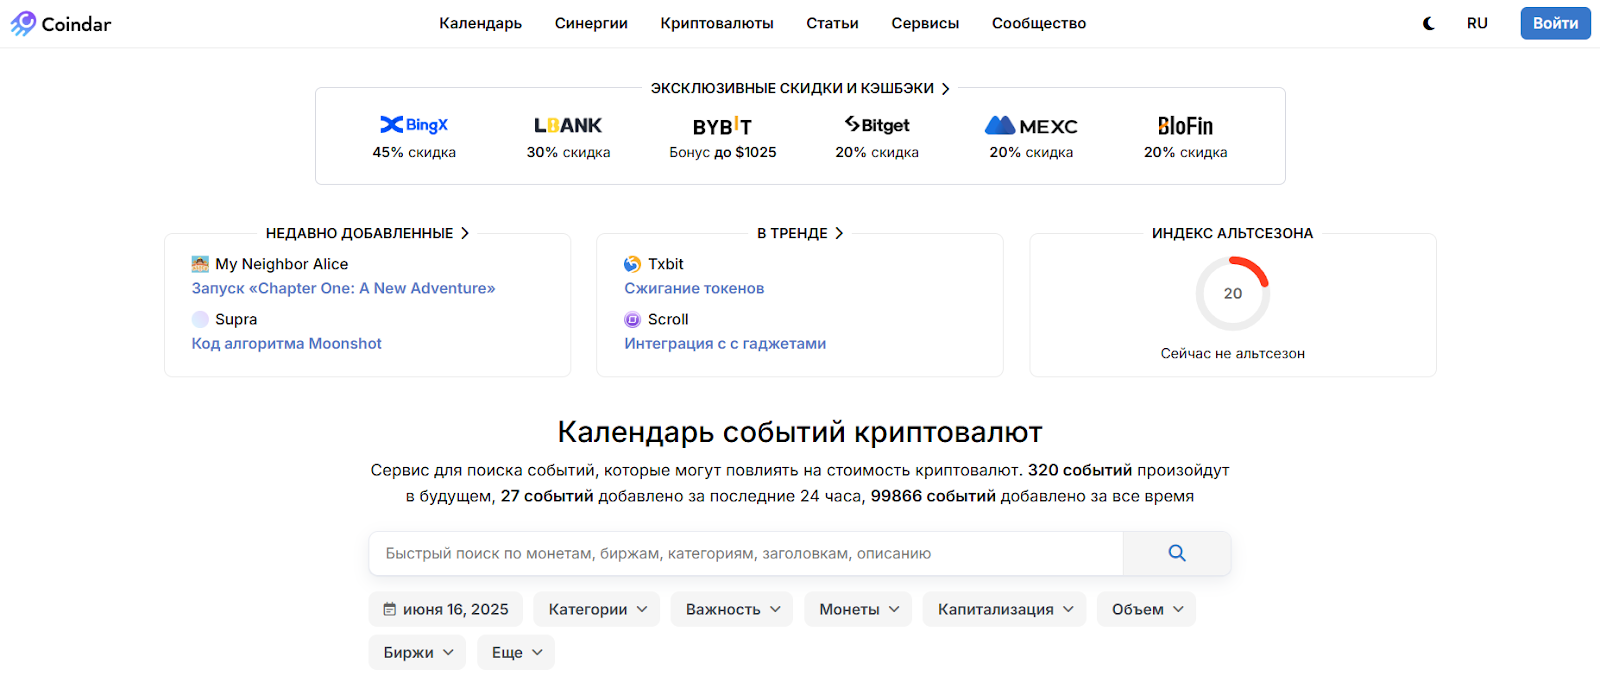Open the Синергии menu
Screen dimensions: 1600x676
(x=591, y=23)
